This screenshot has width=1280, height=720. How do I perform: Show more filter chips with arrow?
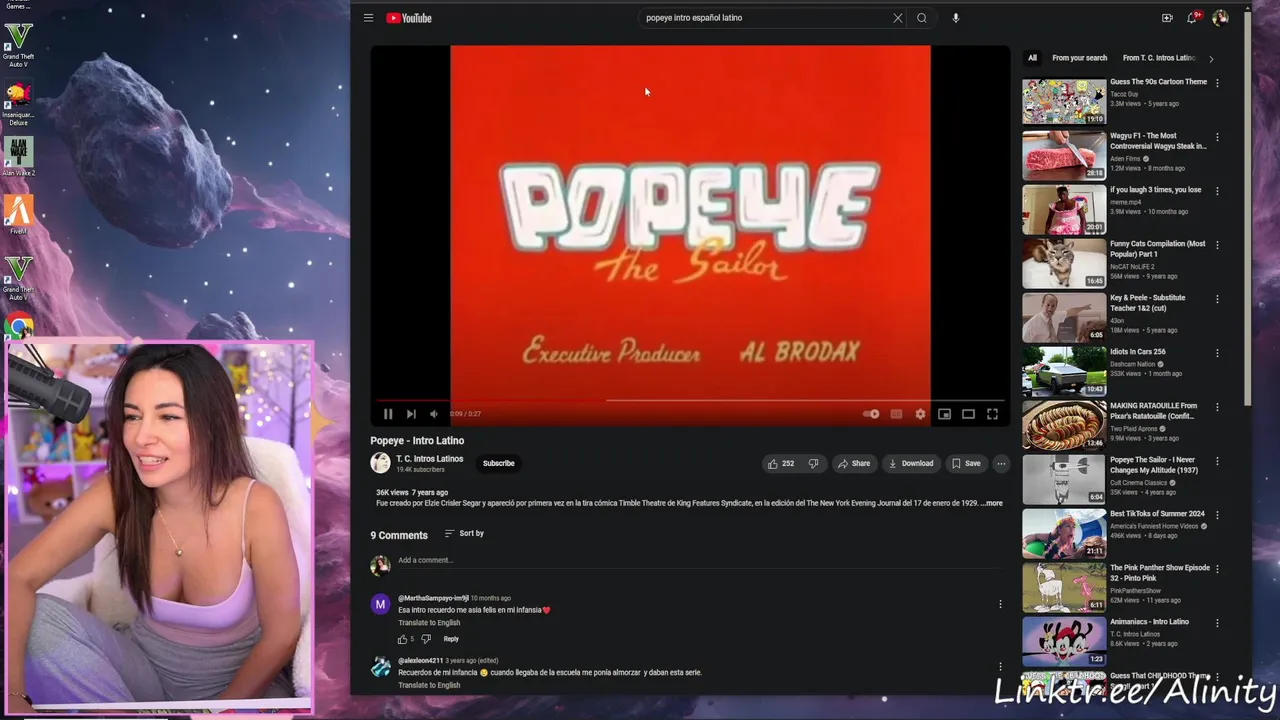(x=1211, y=58)
